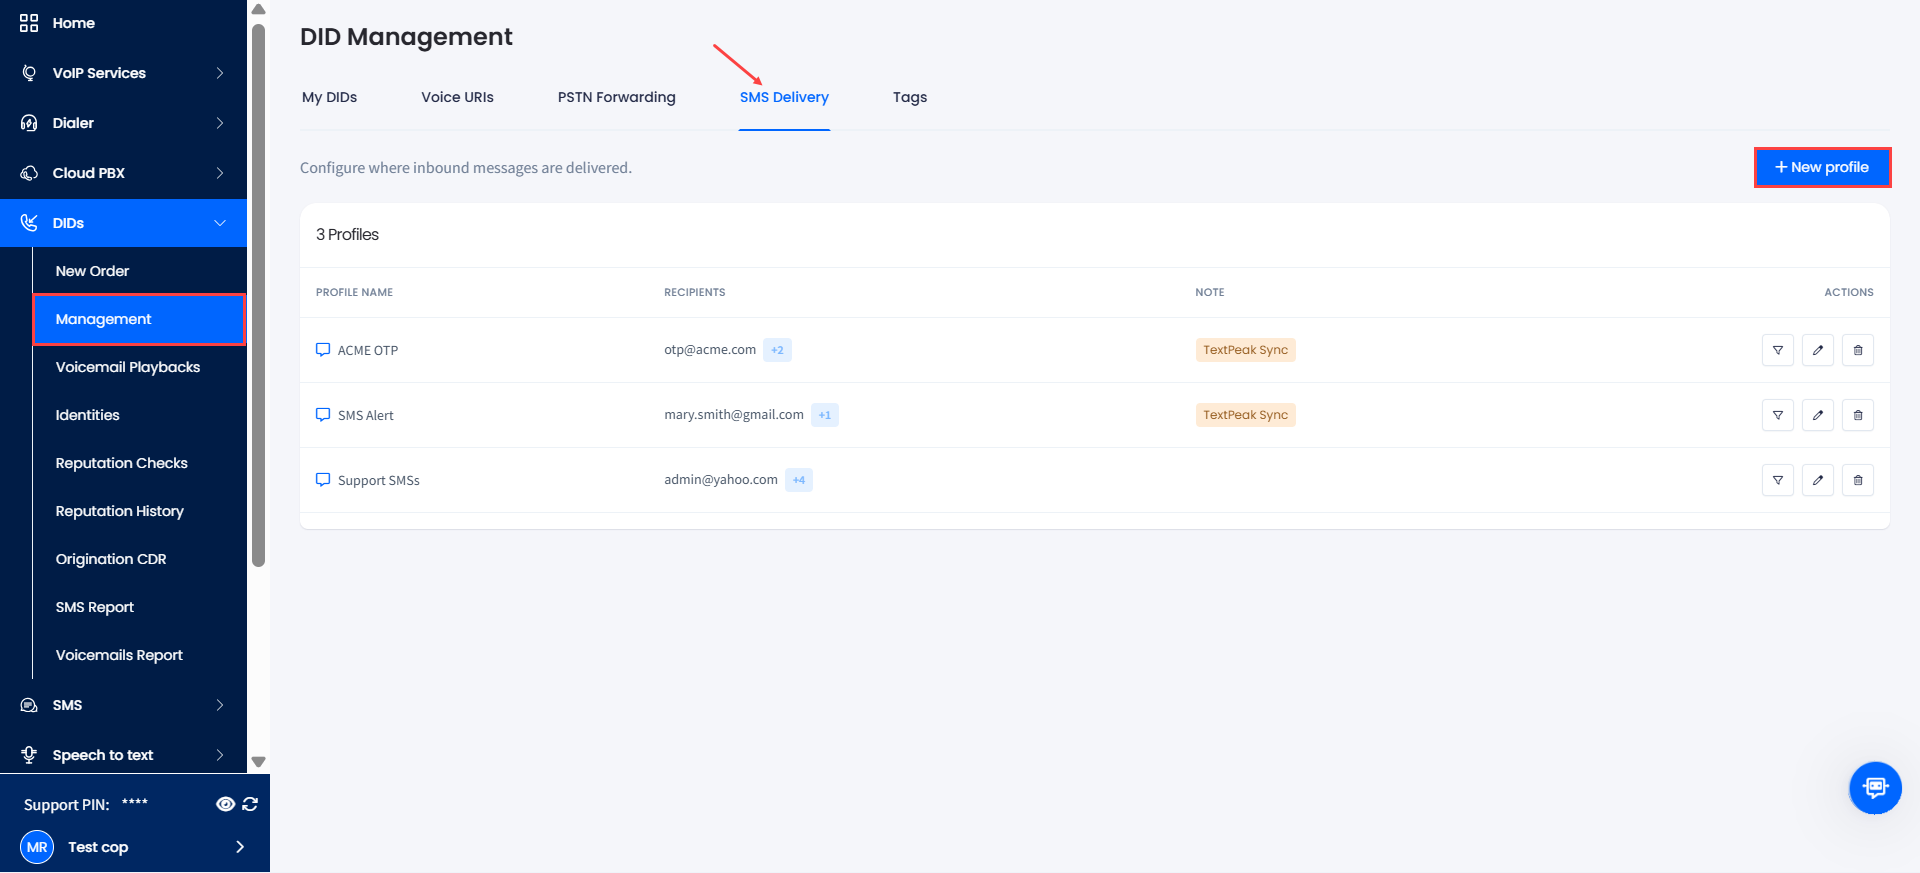
Task: Click TextPeak Sync note on SMS Alert
Action: point(1245,415)
